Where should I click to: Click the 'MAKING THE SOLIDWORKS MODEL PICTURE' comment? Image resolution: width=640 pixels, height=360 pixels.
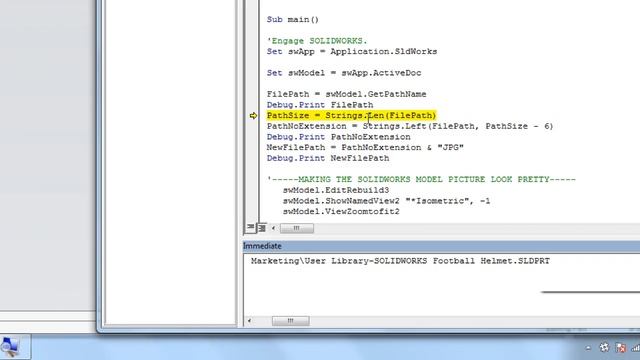point(421,180)
